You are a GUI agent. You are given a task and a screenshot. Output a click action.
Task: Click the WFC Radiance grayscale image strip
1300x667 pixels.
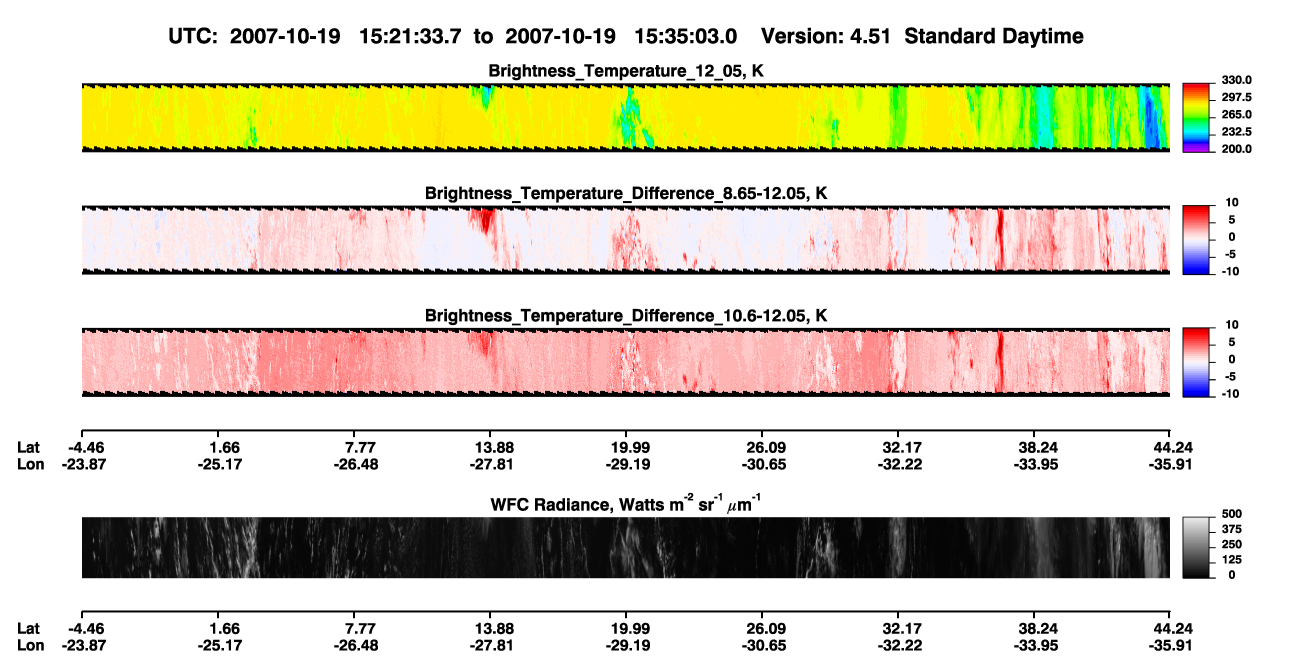pos(626,547)
